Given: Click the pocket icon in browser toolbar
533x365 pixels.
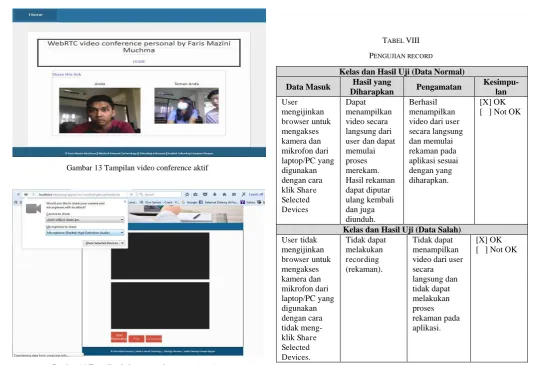Looking at the screenshot, I should tap(205, 194).
